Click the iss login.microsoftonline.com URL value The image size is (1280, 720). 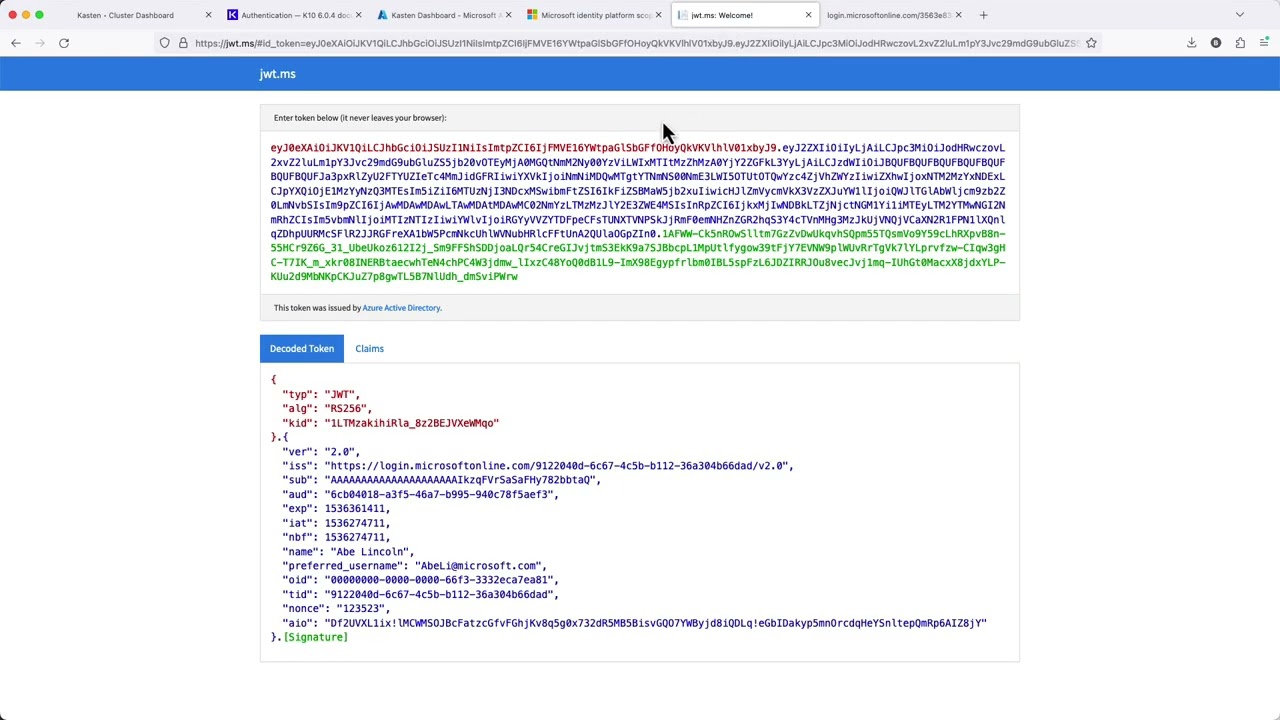[x=558, y=466]
